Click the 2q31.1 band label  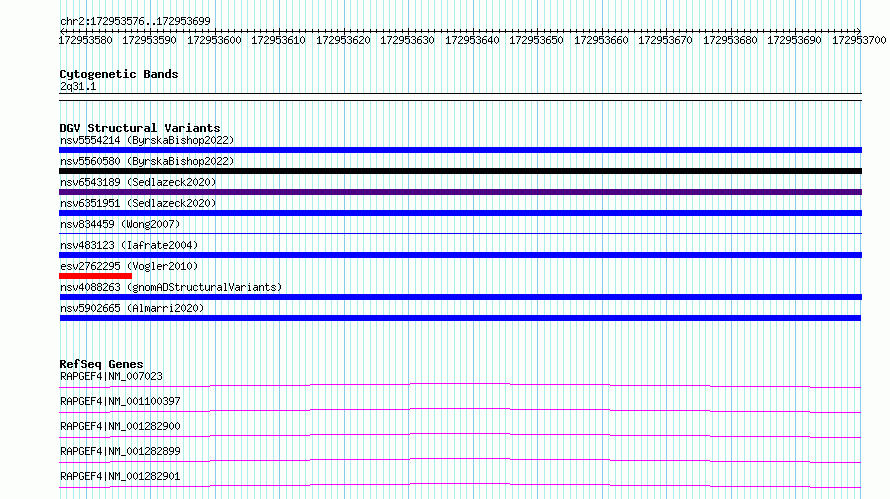(78, 86)
